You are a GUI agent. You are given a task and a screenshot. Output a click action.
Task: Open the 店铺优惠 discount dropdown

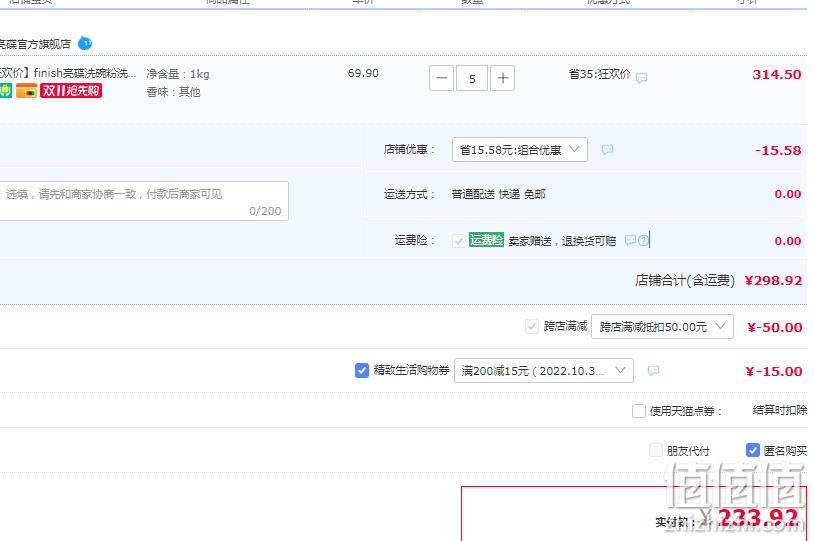point(520,150)
